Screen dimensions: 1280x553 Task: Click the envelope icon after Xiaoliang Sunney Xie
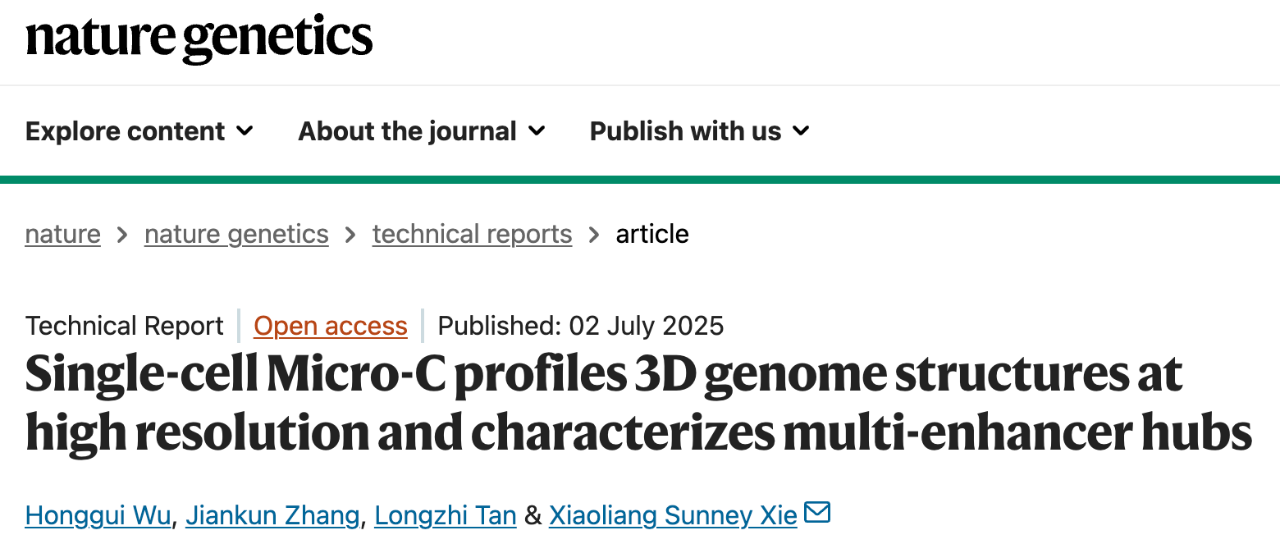[818, 513]
